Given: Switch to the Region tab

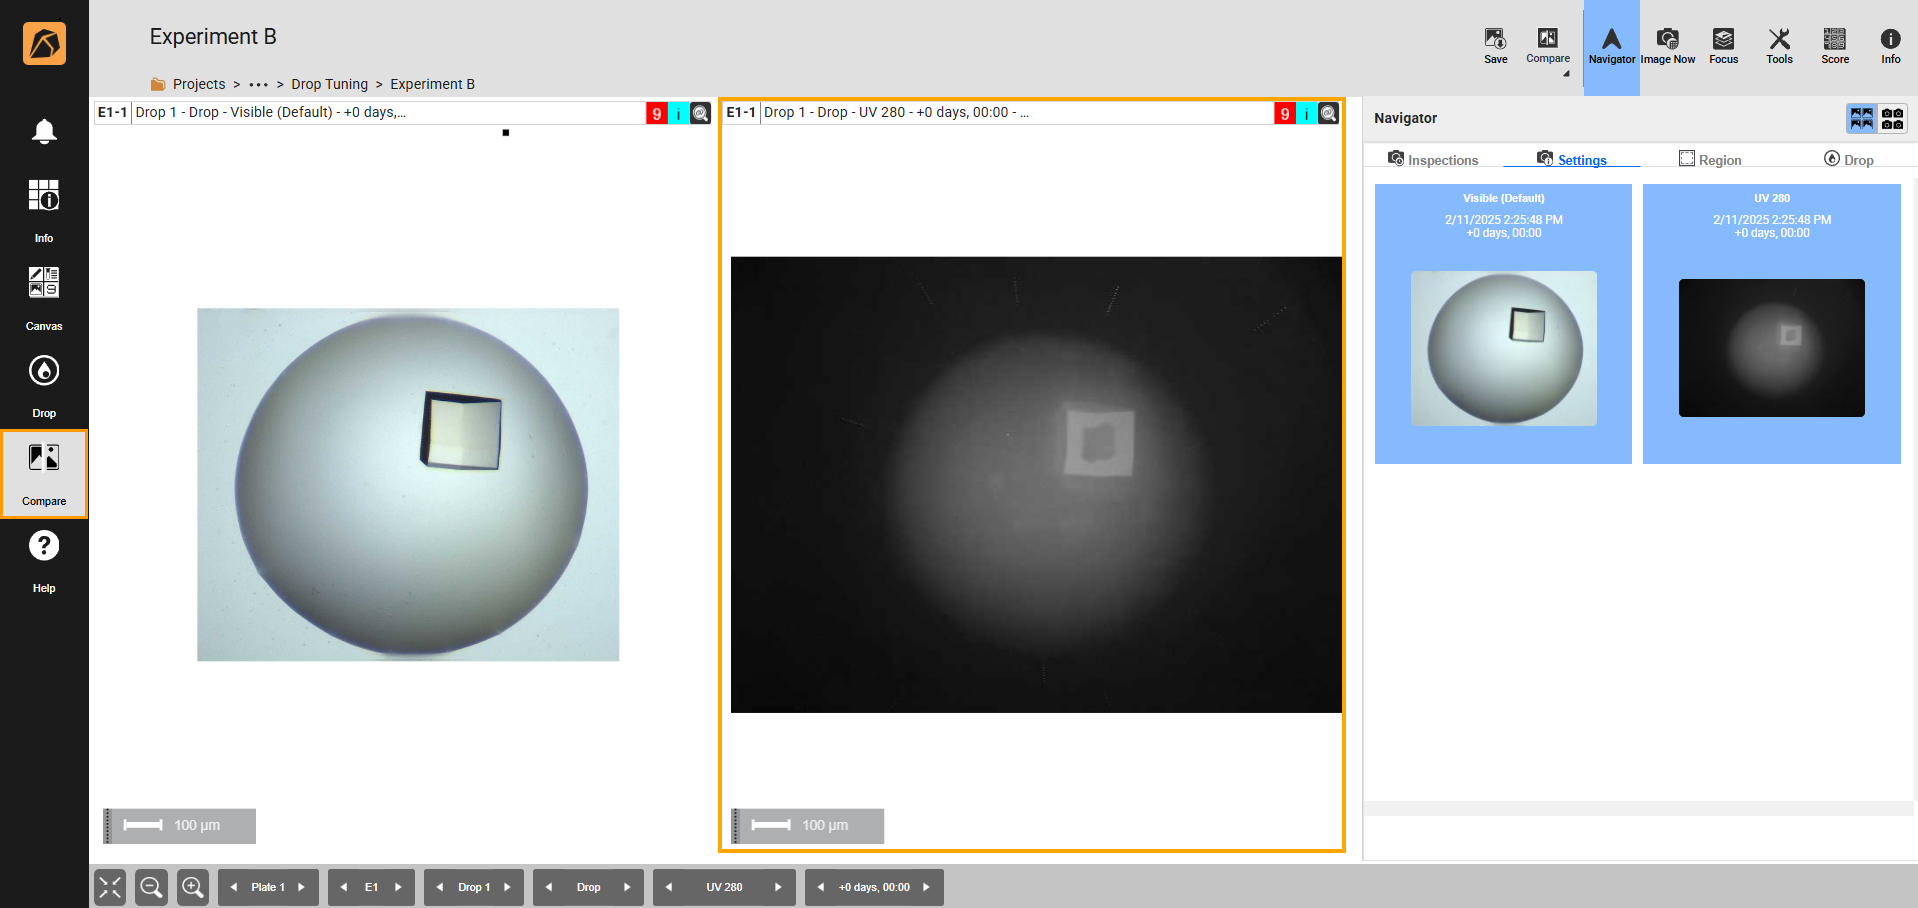Looking at the screenshot, I should click(1710, 160).
